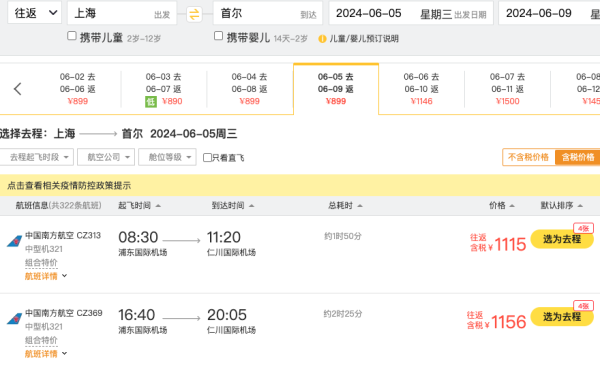Enable the 携带婴儿 checkbox
Screen dimensions: 600x365
(x=218, y=36)
